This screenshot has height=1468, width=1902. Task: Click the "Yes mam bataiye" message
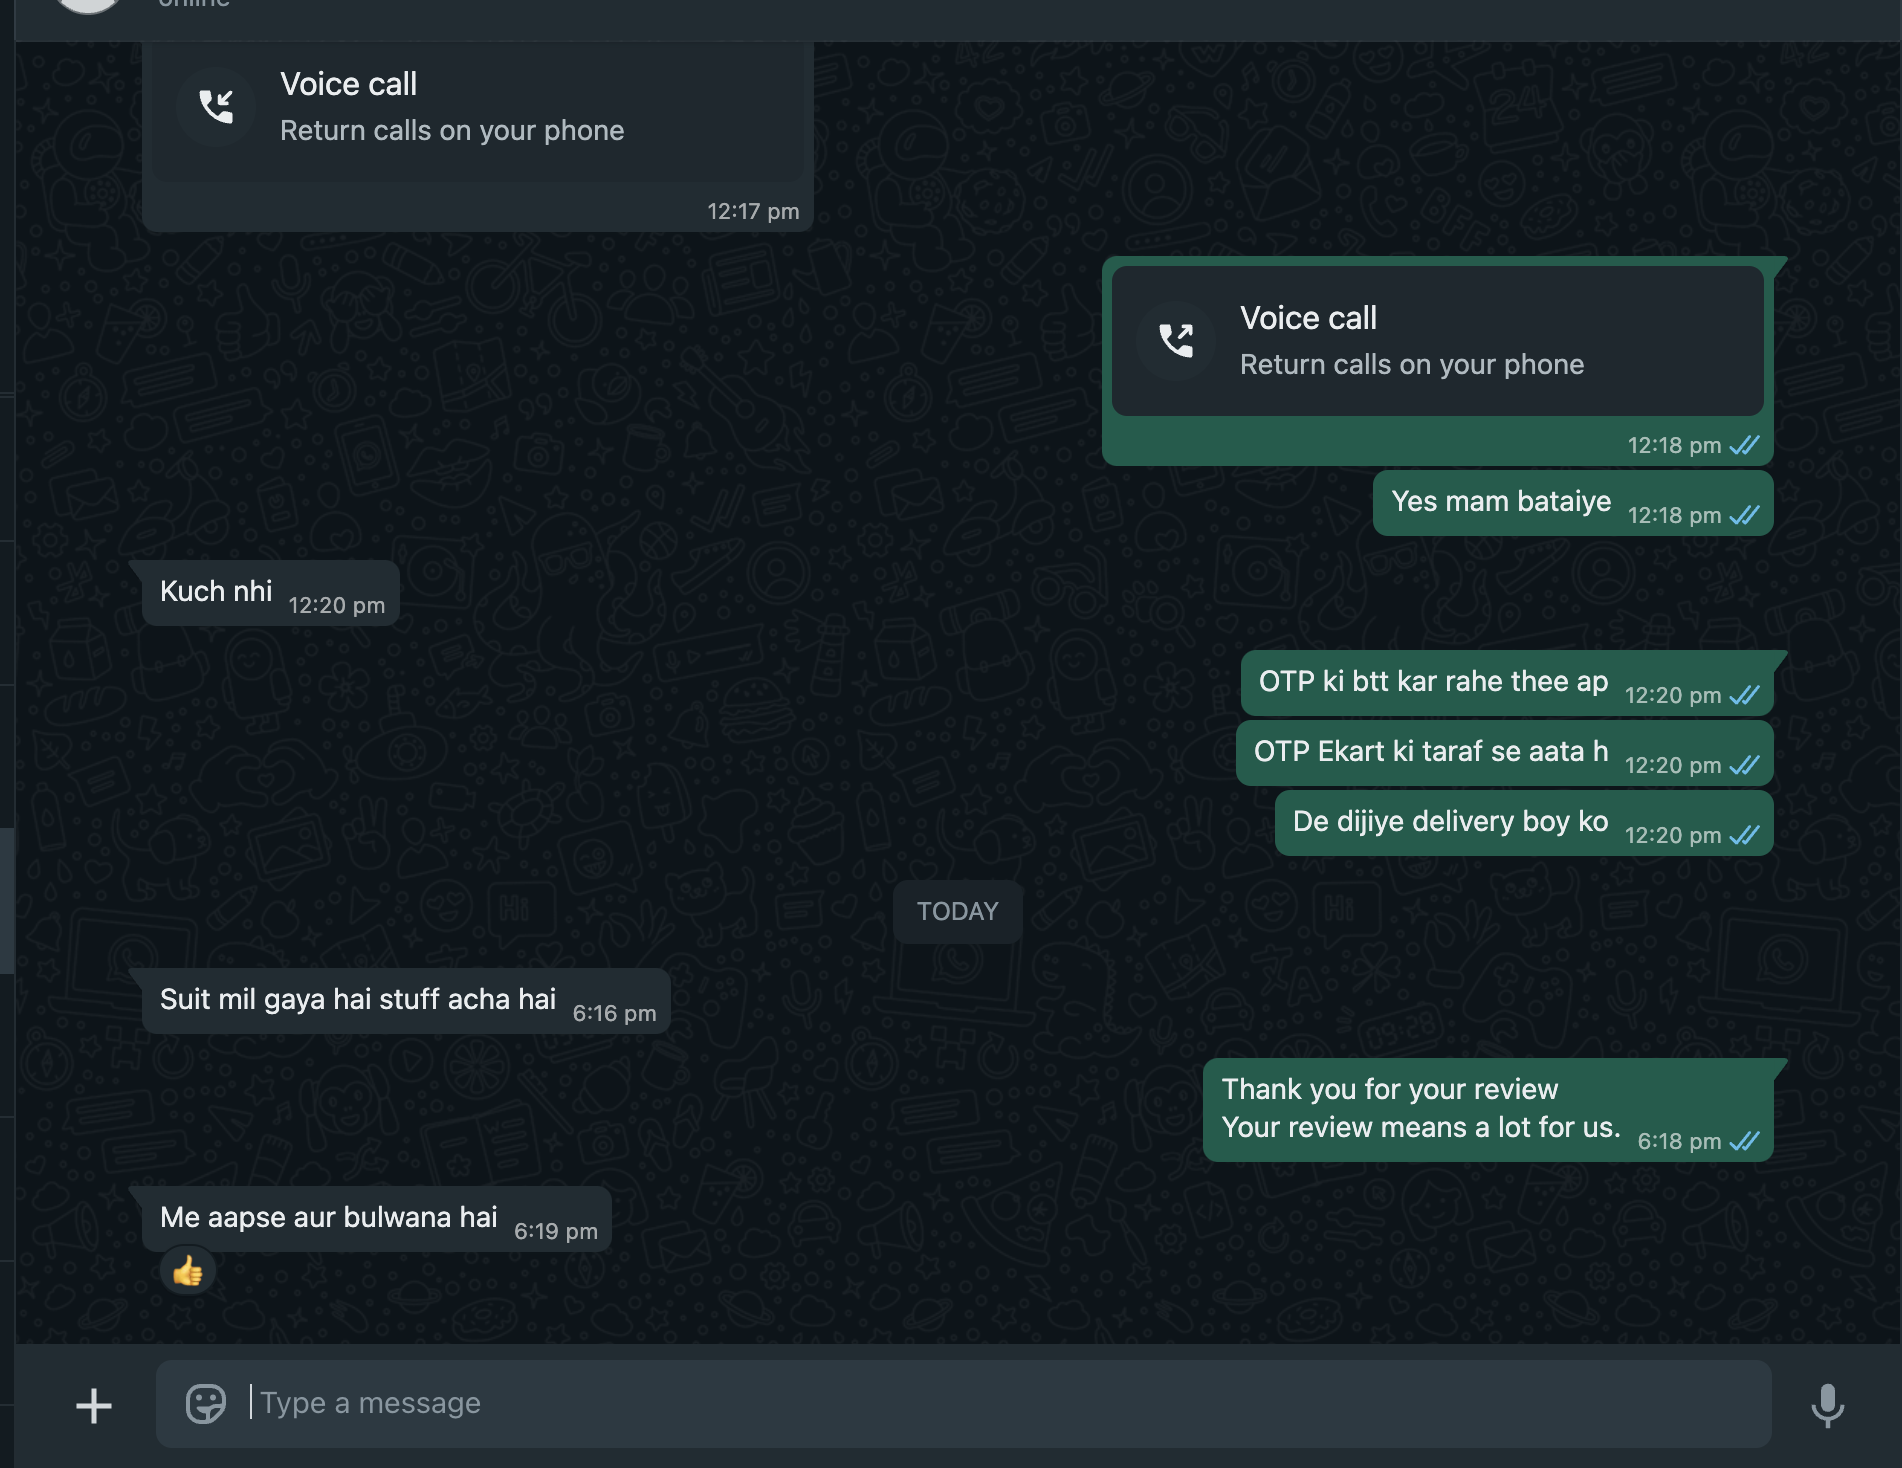[x=1501, y=502]
